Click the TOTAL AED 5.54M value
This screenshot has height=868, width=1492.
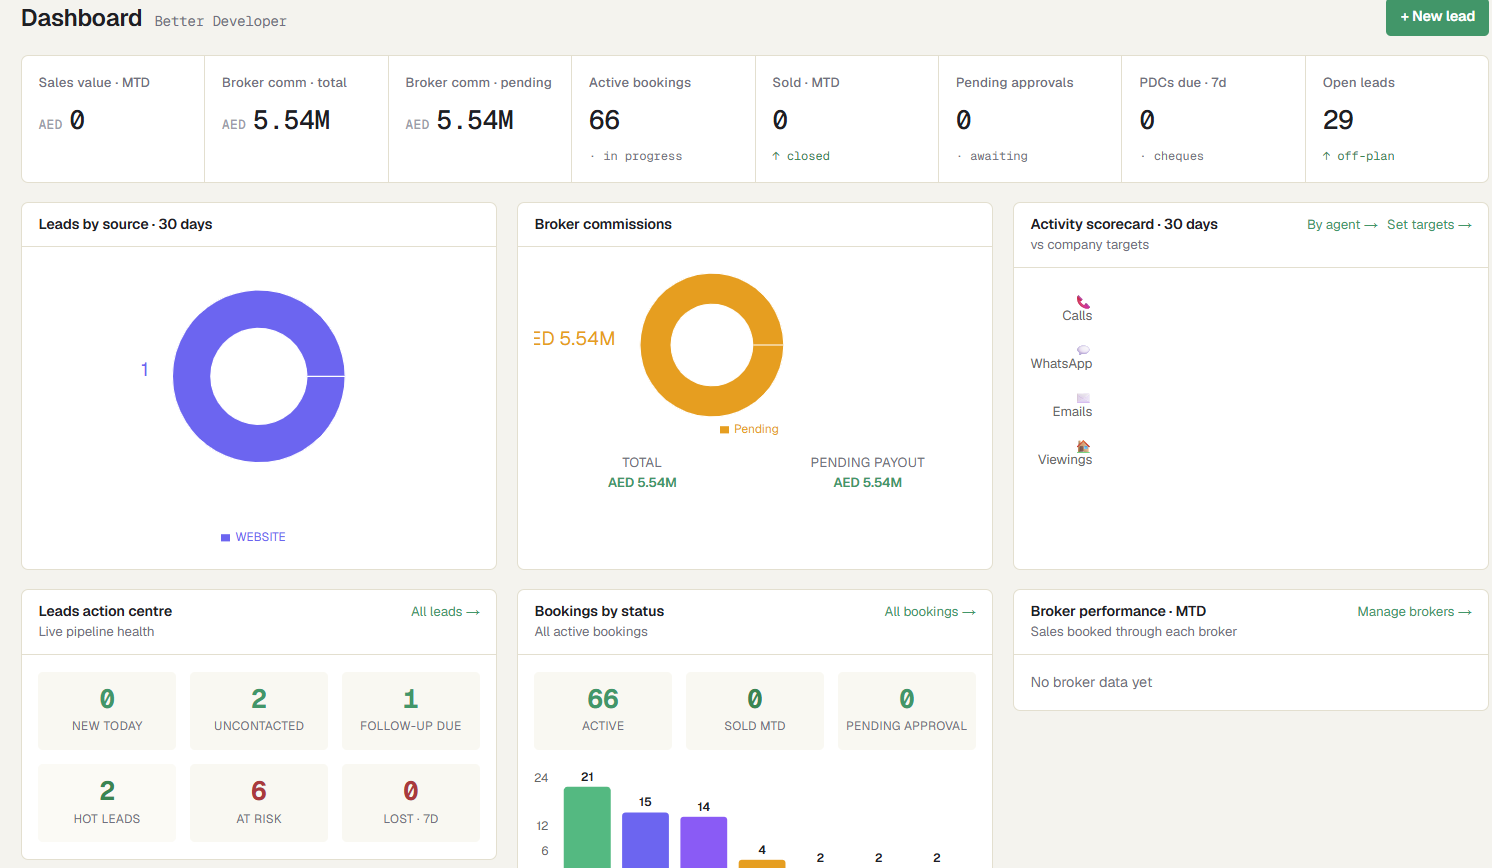pos(642,483)
